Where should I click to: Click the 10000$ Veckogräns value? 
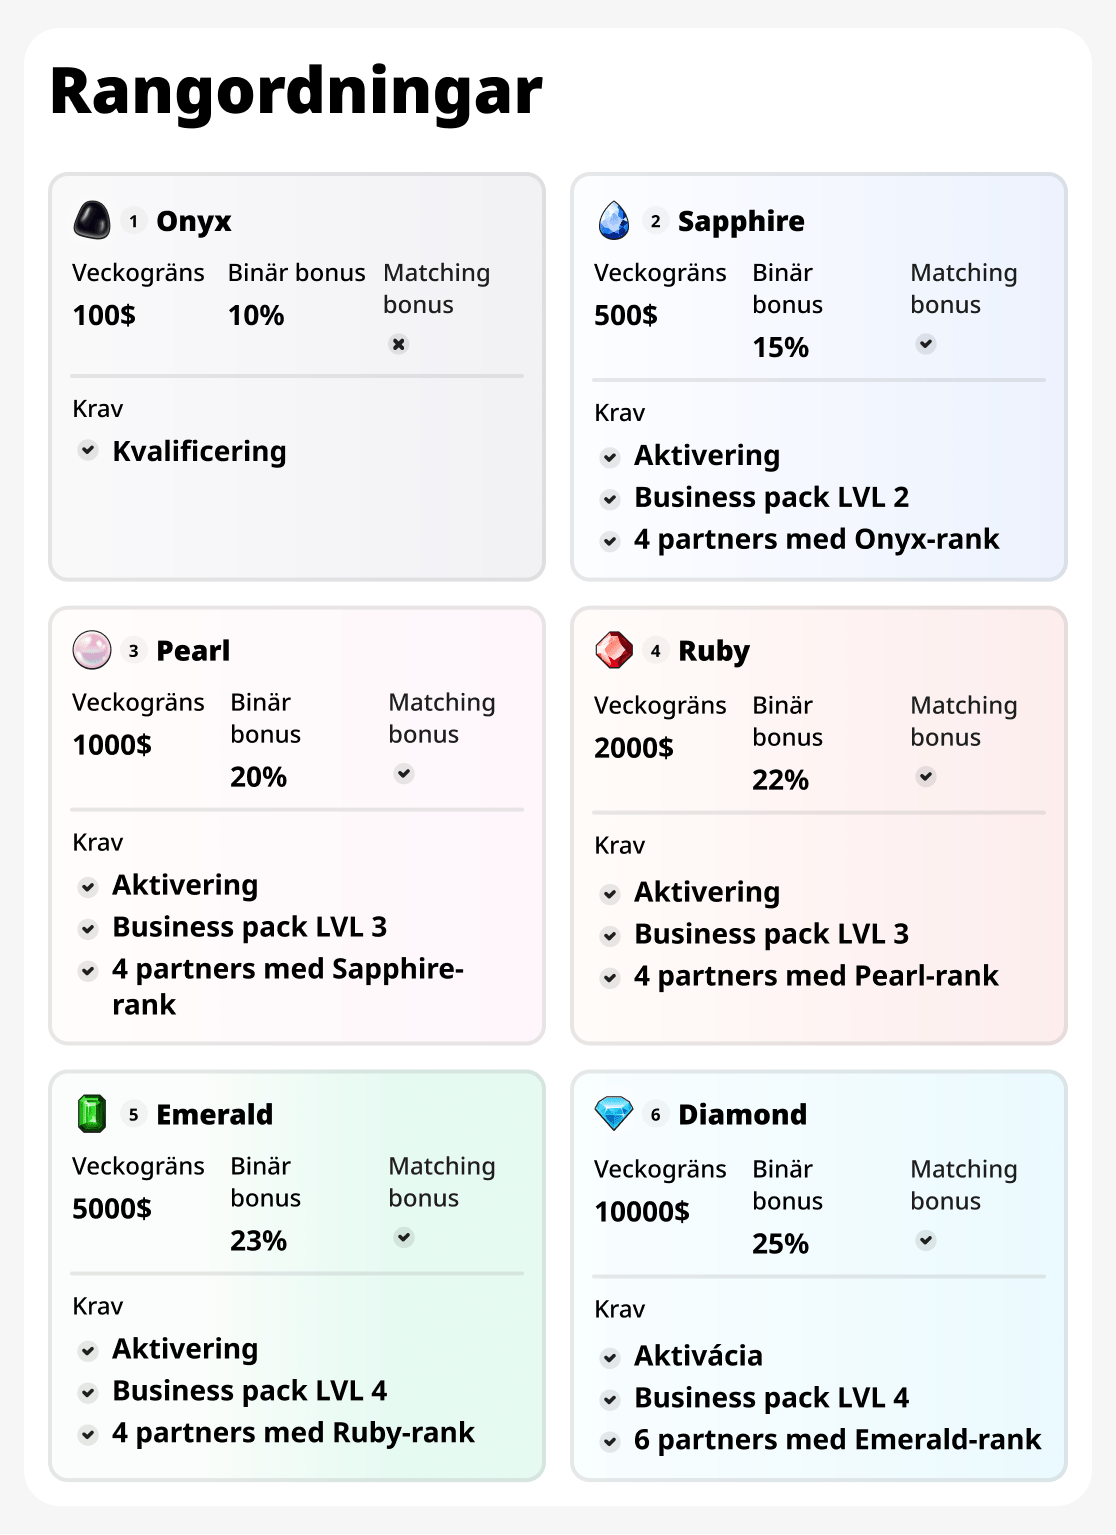tap(642, 1212)
